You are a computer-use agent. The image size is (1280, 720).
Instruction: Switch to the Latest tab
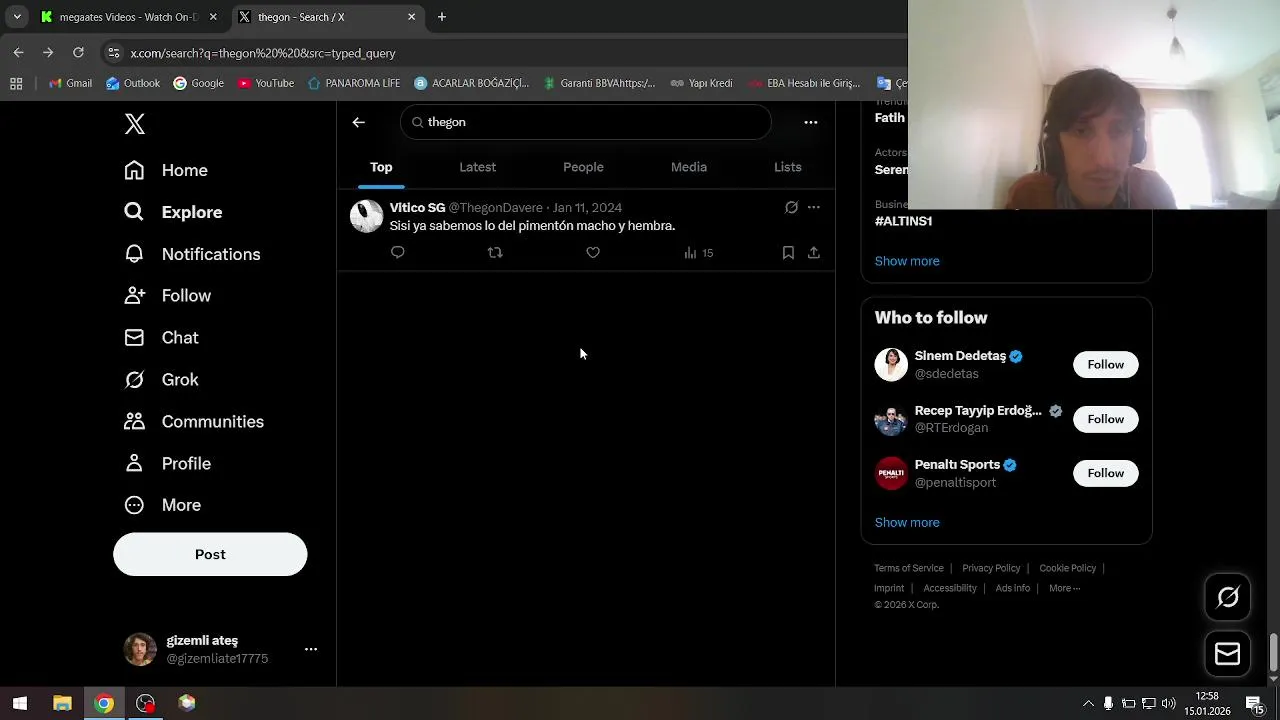click(477, 167)
